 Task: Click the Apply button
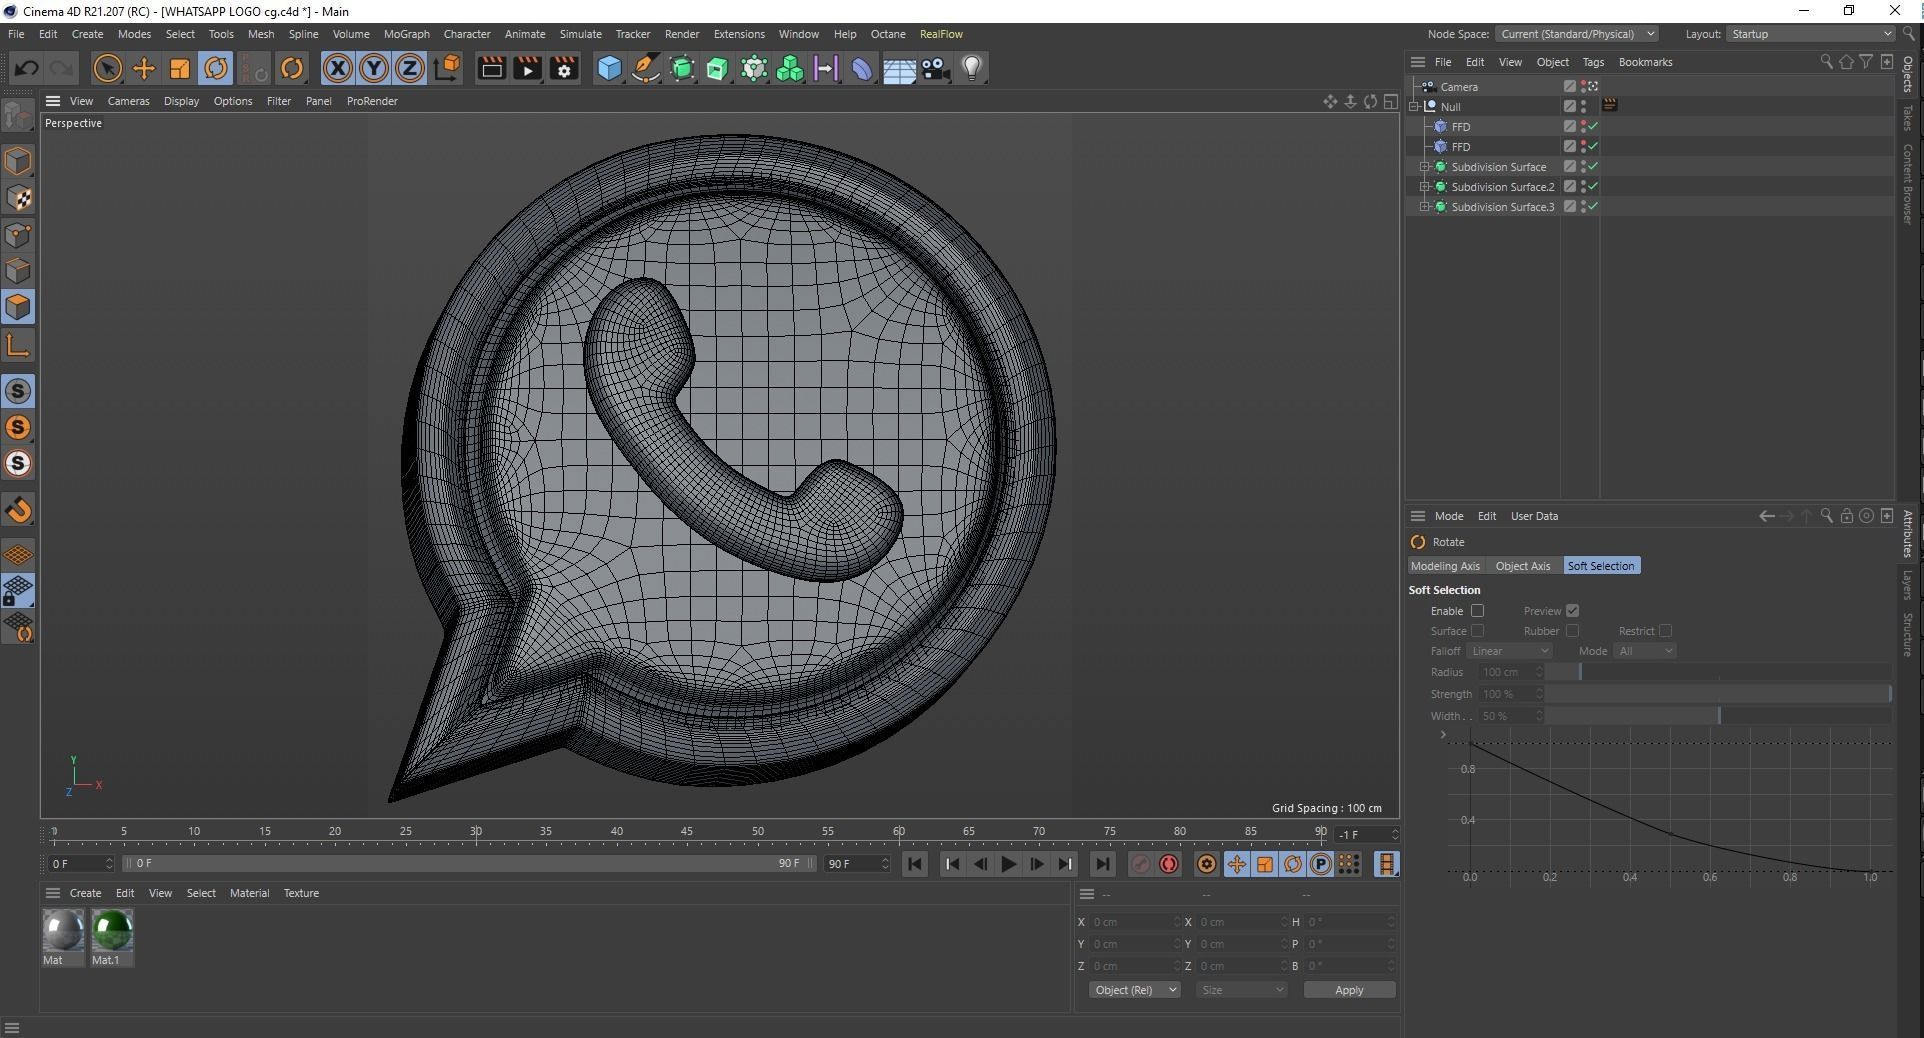[1349, 990]
